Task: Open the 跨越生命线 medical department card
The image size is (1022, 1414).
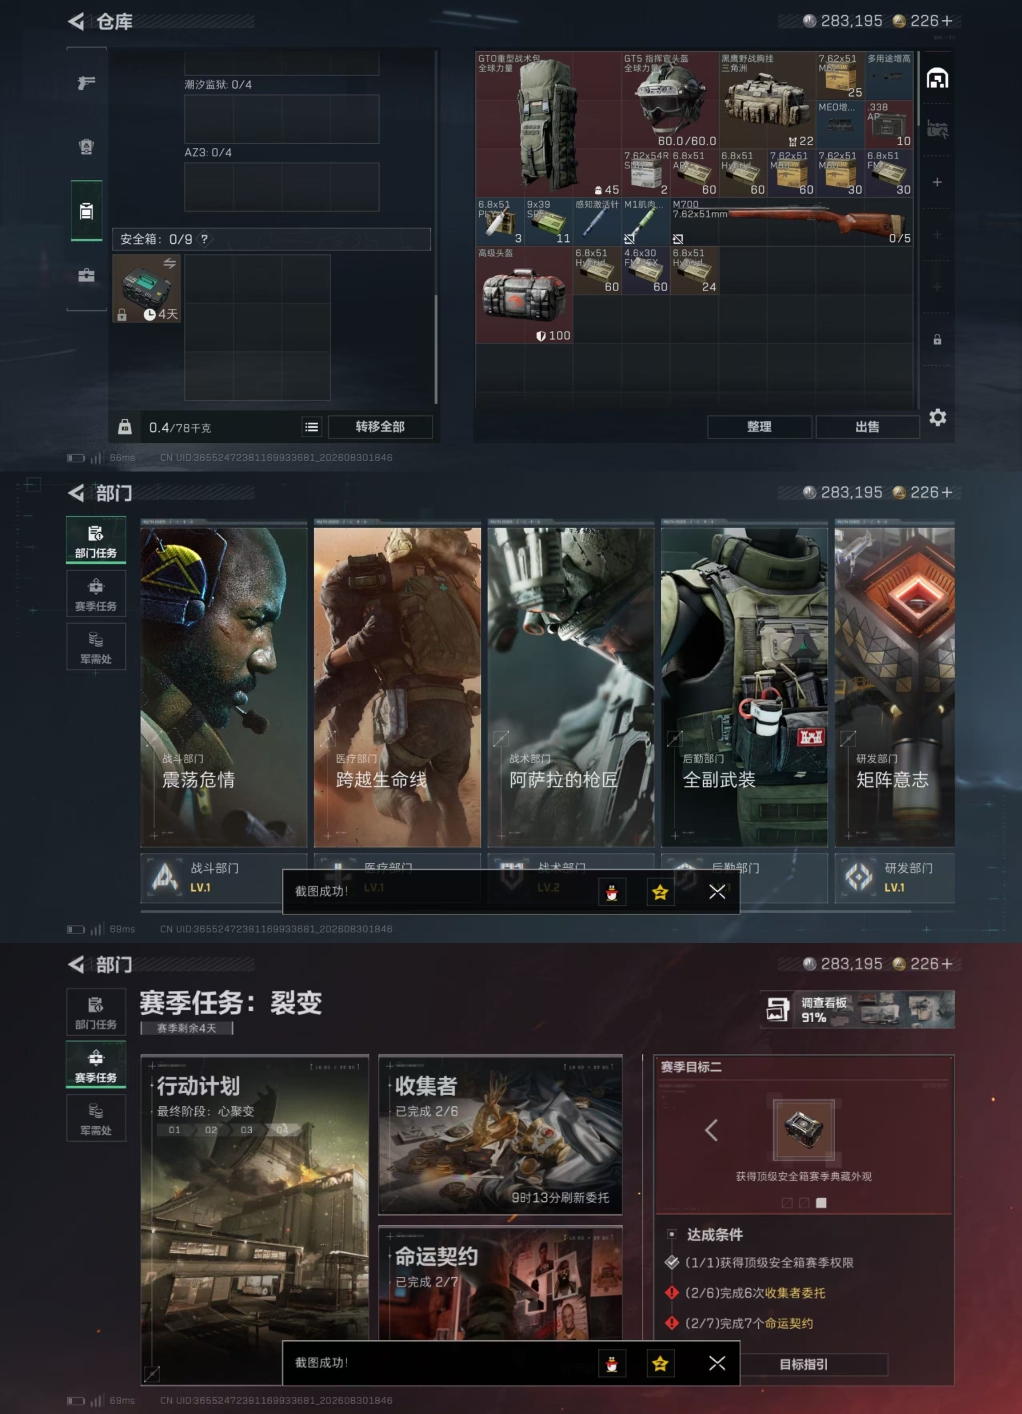Action: point(397,686)
